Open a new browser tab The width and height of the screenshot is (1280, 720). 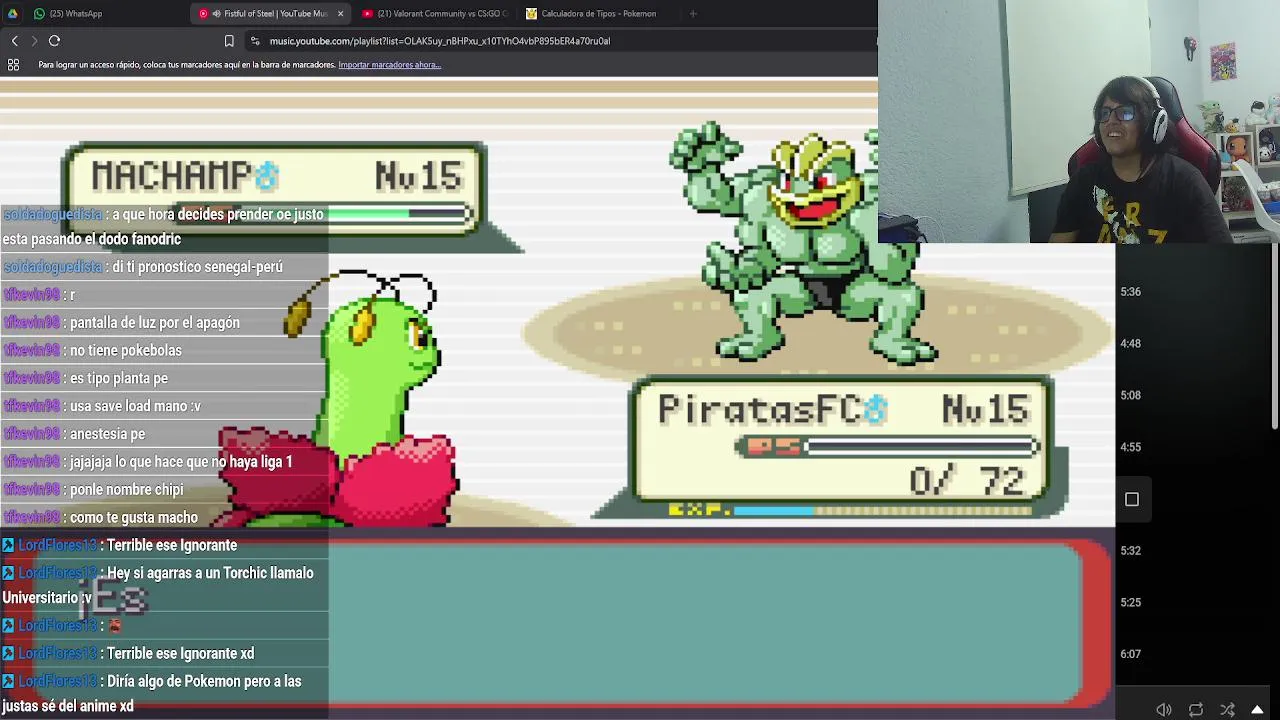click(693, 13)
